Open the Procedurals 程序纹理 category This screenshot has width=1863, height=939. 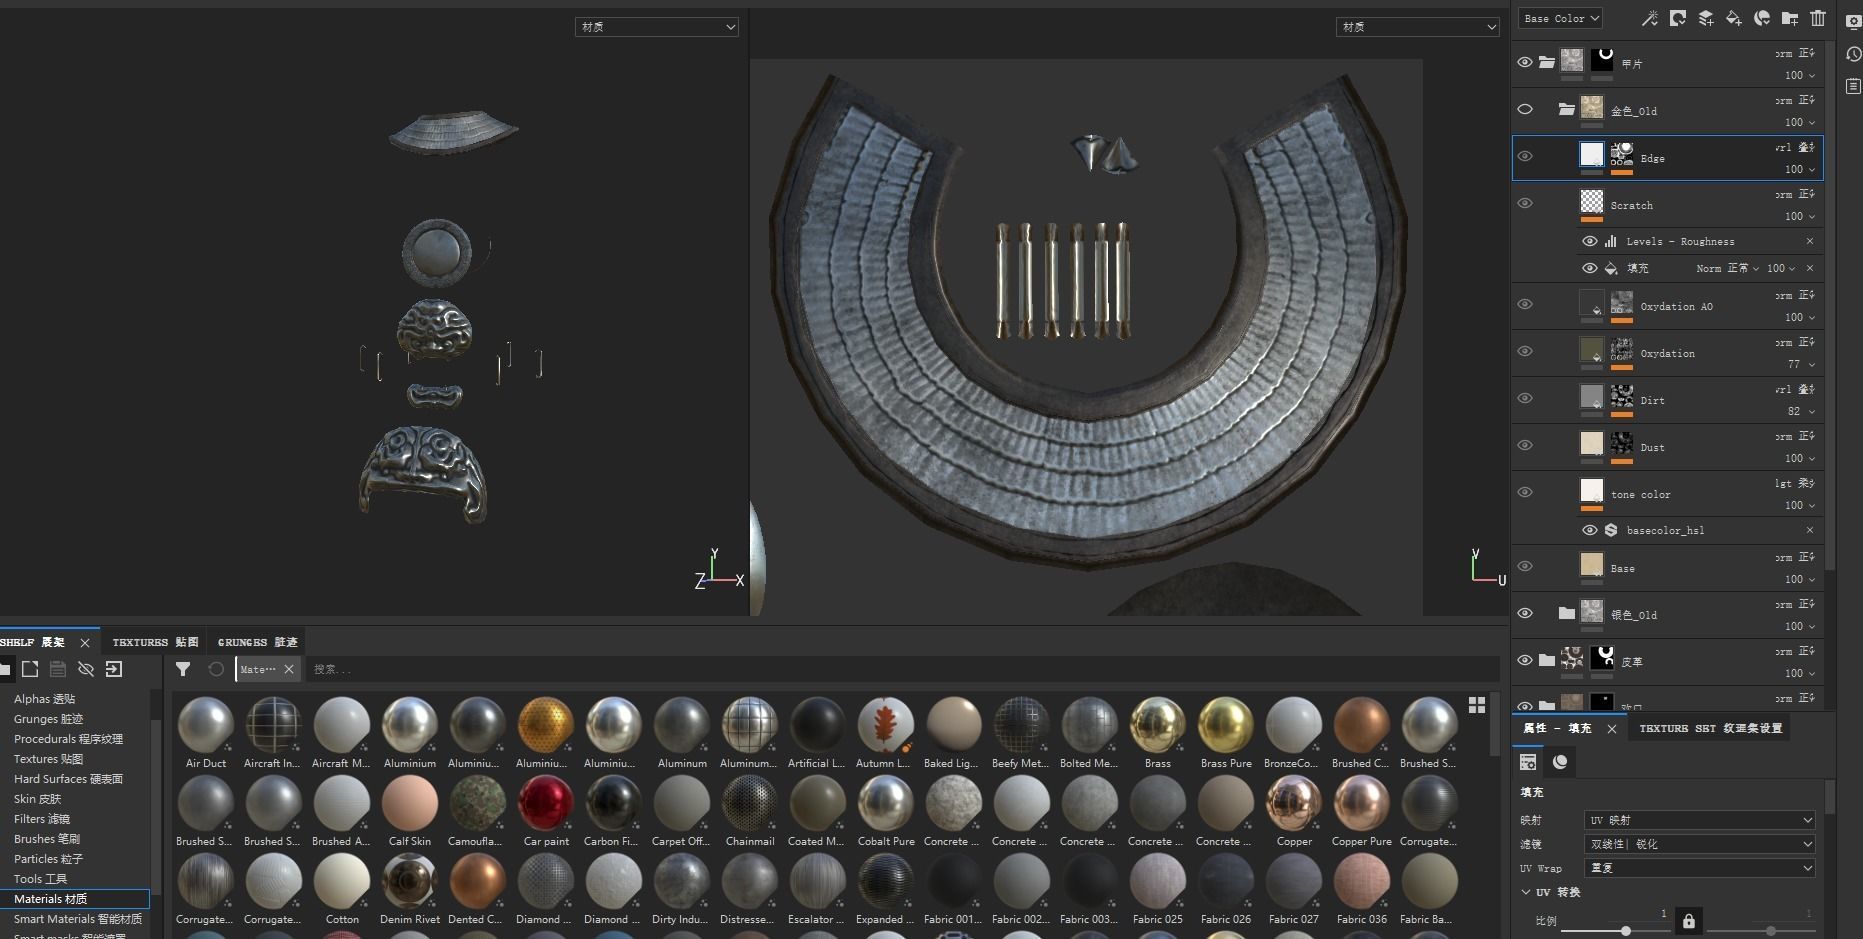pos(69,739)
